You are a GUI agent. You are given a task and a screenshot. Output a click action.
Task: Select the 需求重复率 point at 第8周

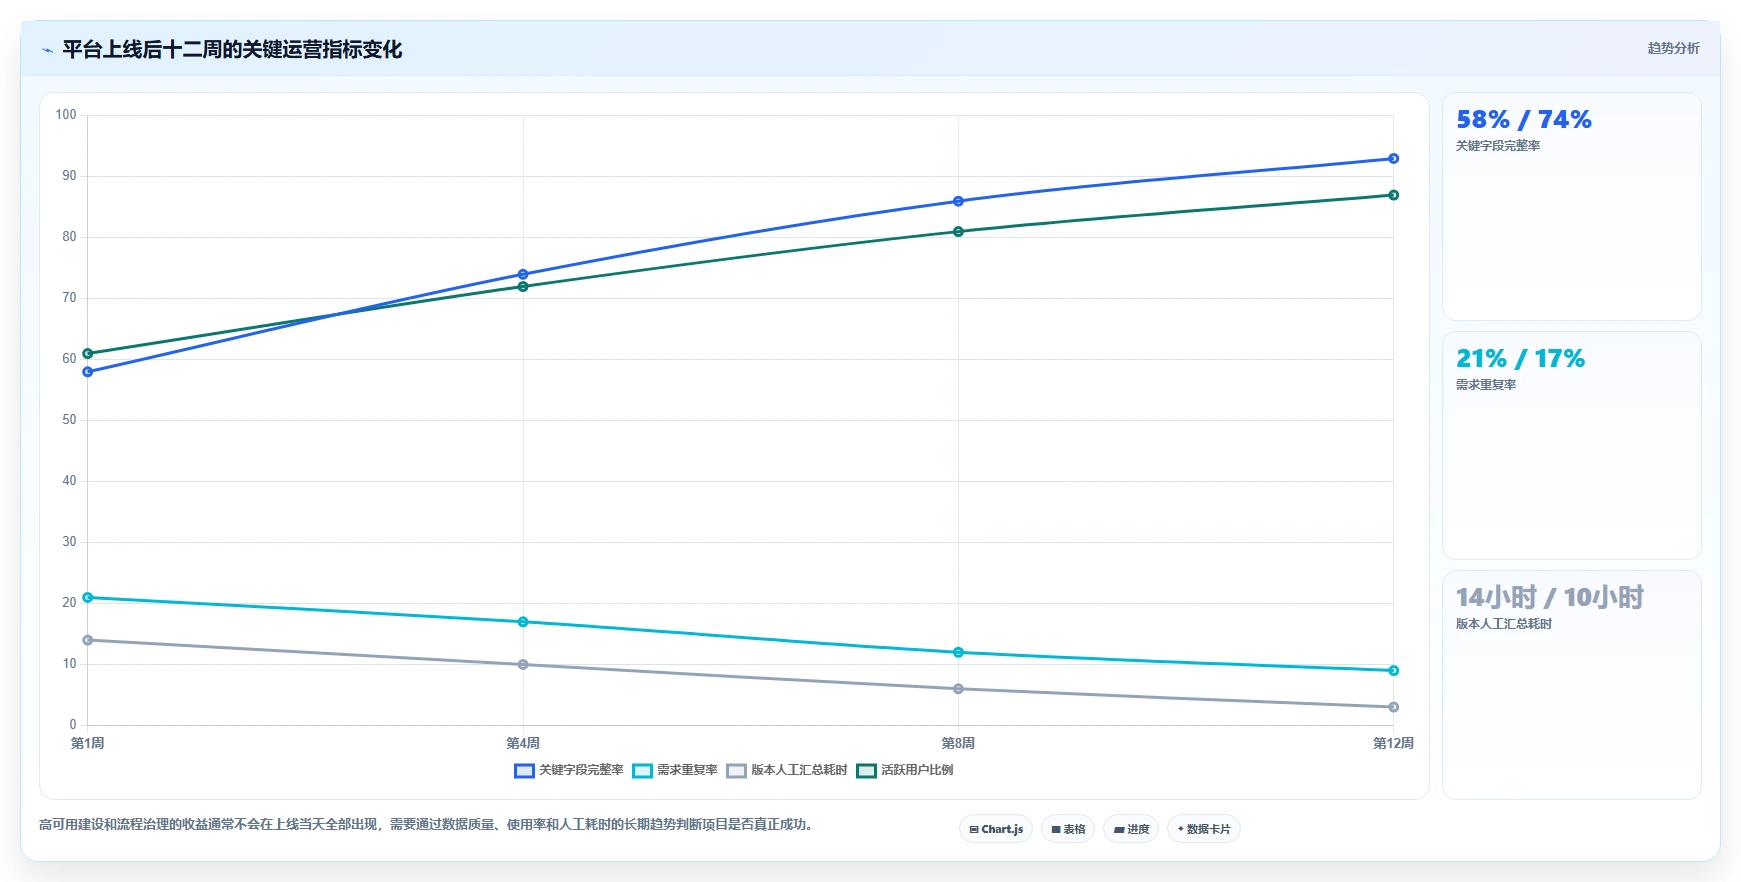click(x=958, y=652)
